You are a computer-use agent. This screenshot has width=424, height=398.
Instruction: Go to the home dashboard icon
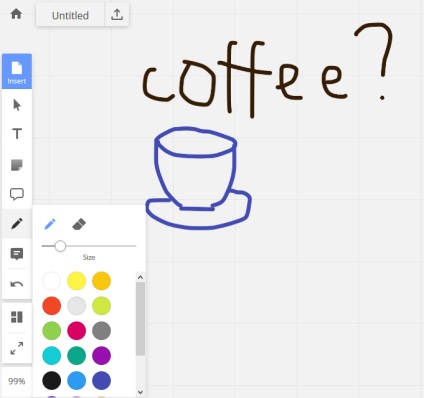[16, 14]
